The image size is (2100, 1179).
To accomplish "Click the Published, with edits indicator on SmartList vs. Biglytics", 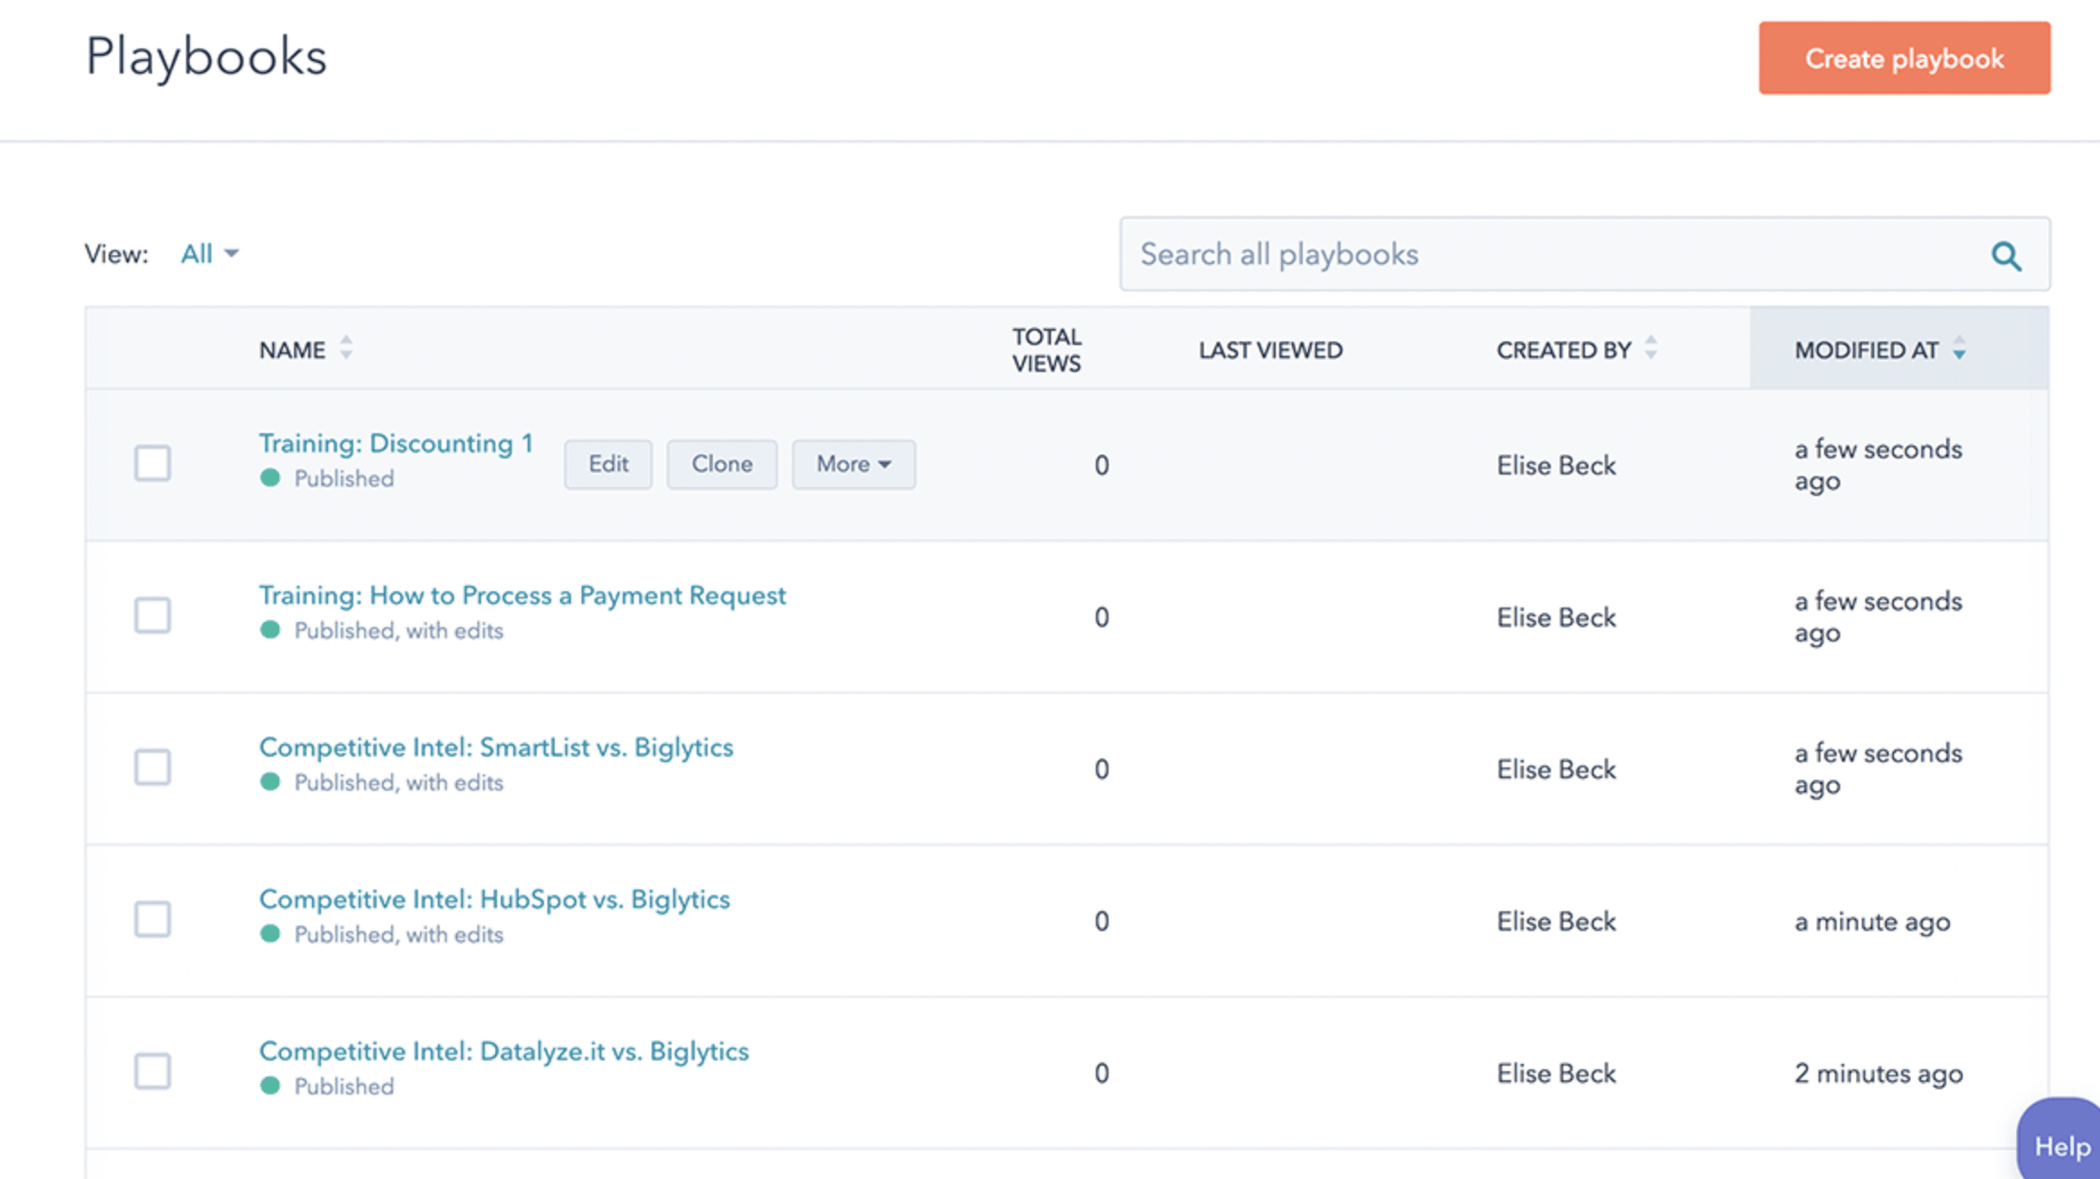I will point(270,782).
